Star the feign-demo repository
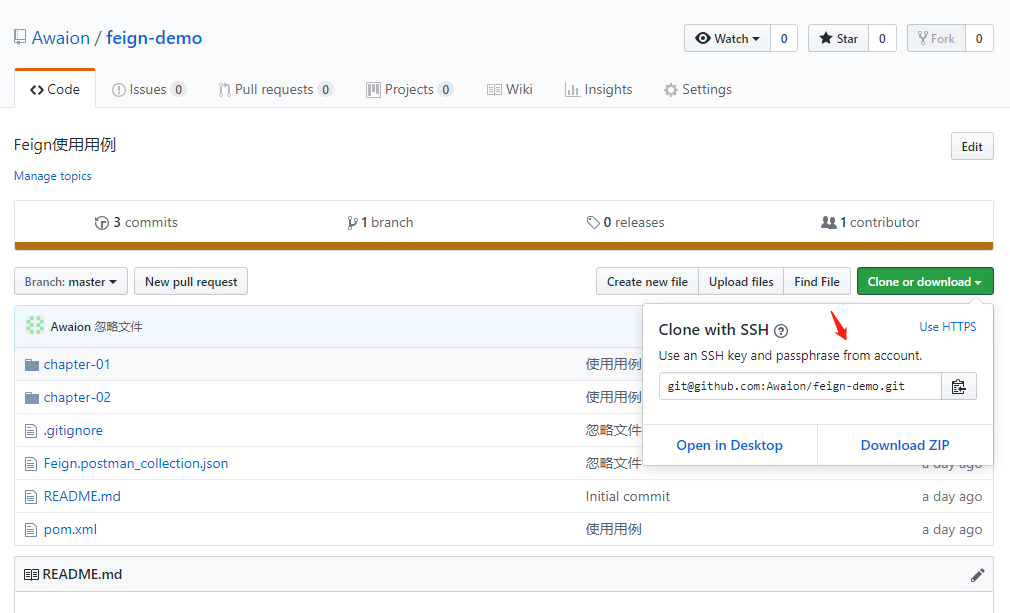The height and width of the screenshot is (613, 1010). coord(838,38)
